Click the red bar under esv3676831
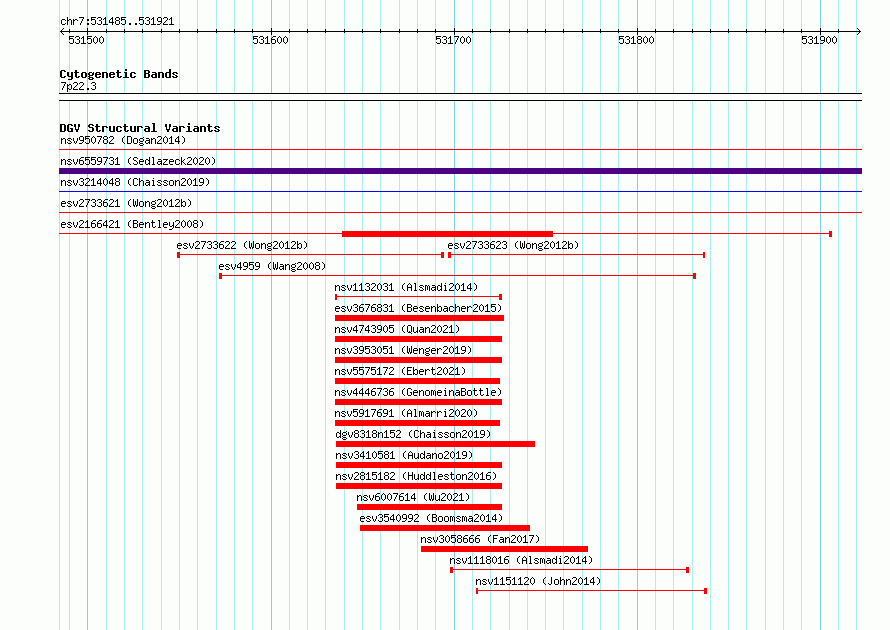 coord(419,318)
